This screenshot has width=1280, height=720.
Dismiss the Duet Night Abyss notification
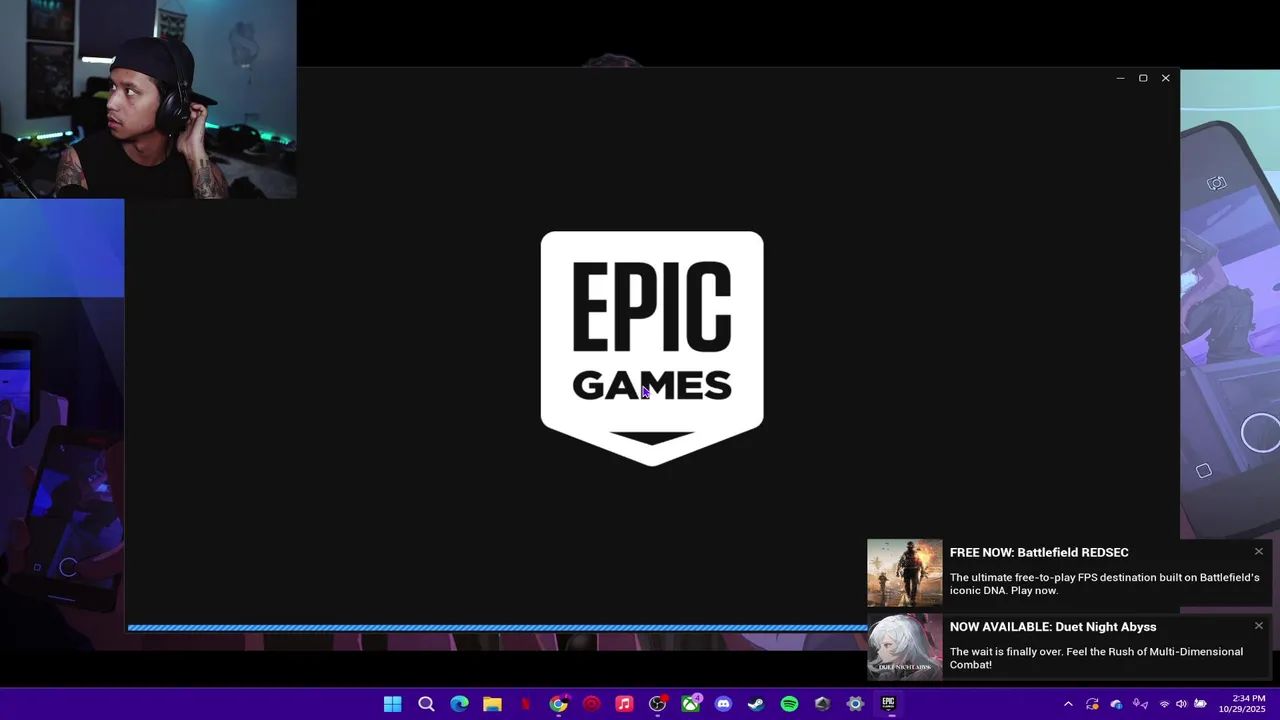point(1259,626)
